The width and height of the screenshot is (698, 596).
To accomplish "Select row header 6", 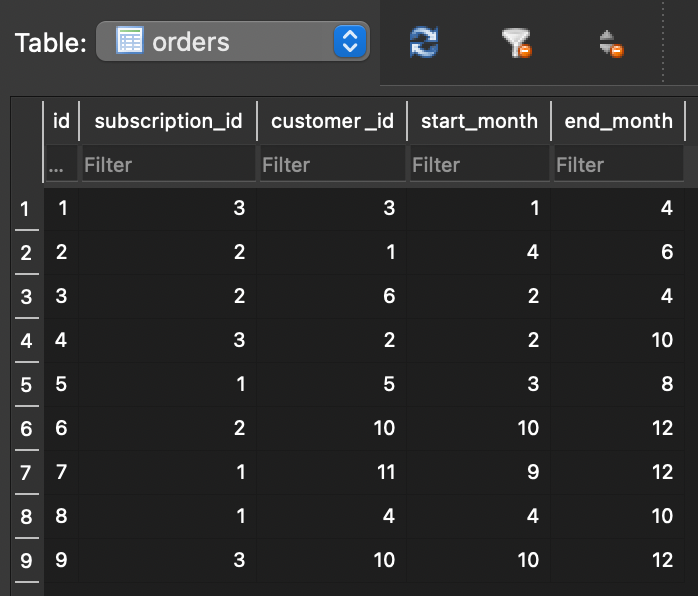I will [x=26, y=429].
